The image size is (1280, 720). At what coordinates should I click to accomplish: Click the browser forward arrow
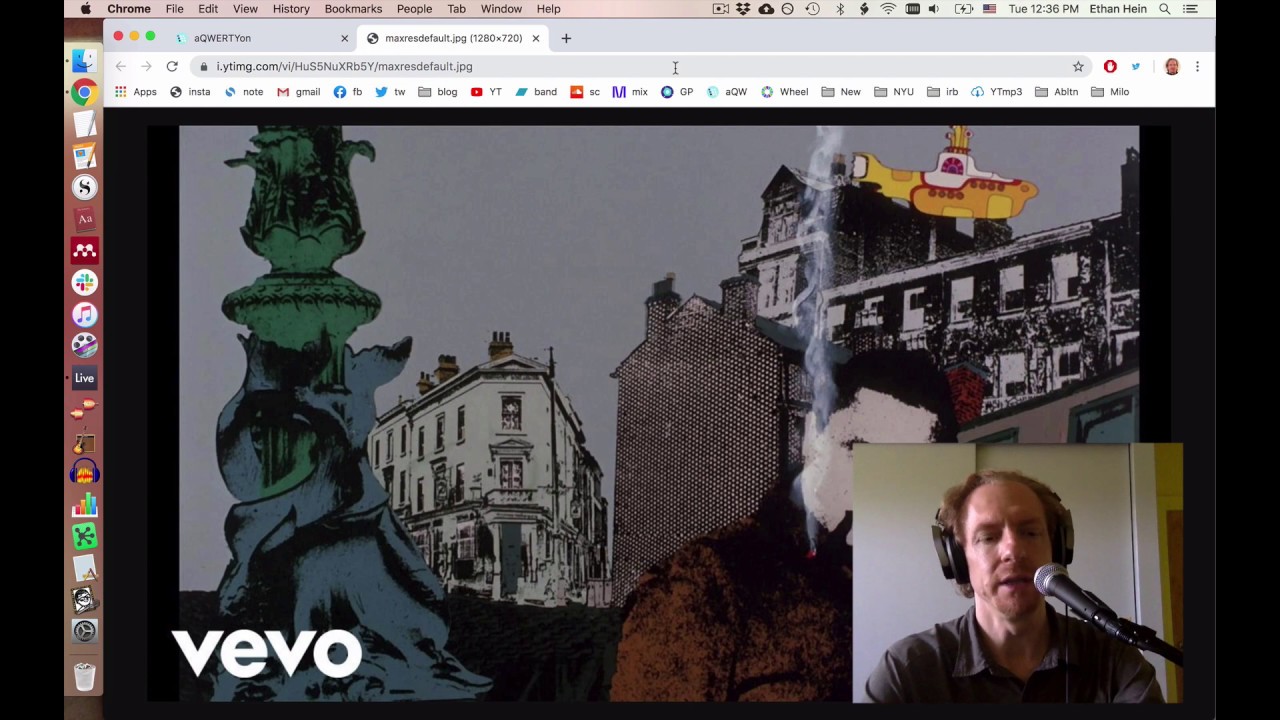click(x=146, y=66)
